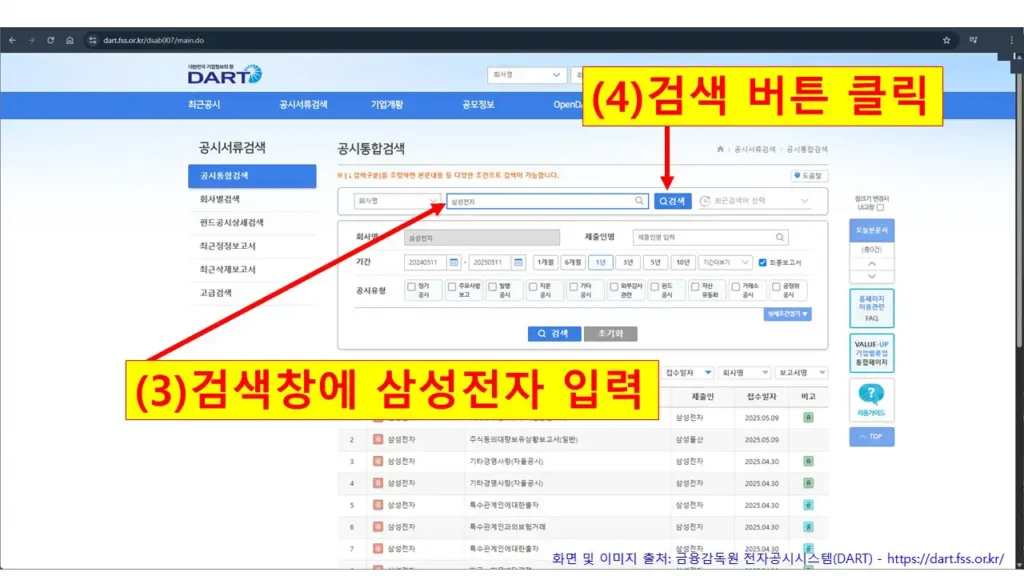
Task: Click the blue 공 badge in row 5
Action: point(808,505)
